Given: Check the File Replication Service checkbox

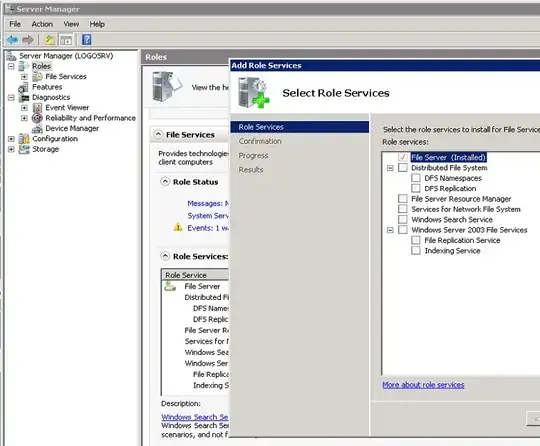Looking at the screenshot, I should tap(416, 240).
